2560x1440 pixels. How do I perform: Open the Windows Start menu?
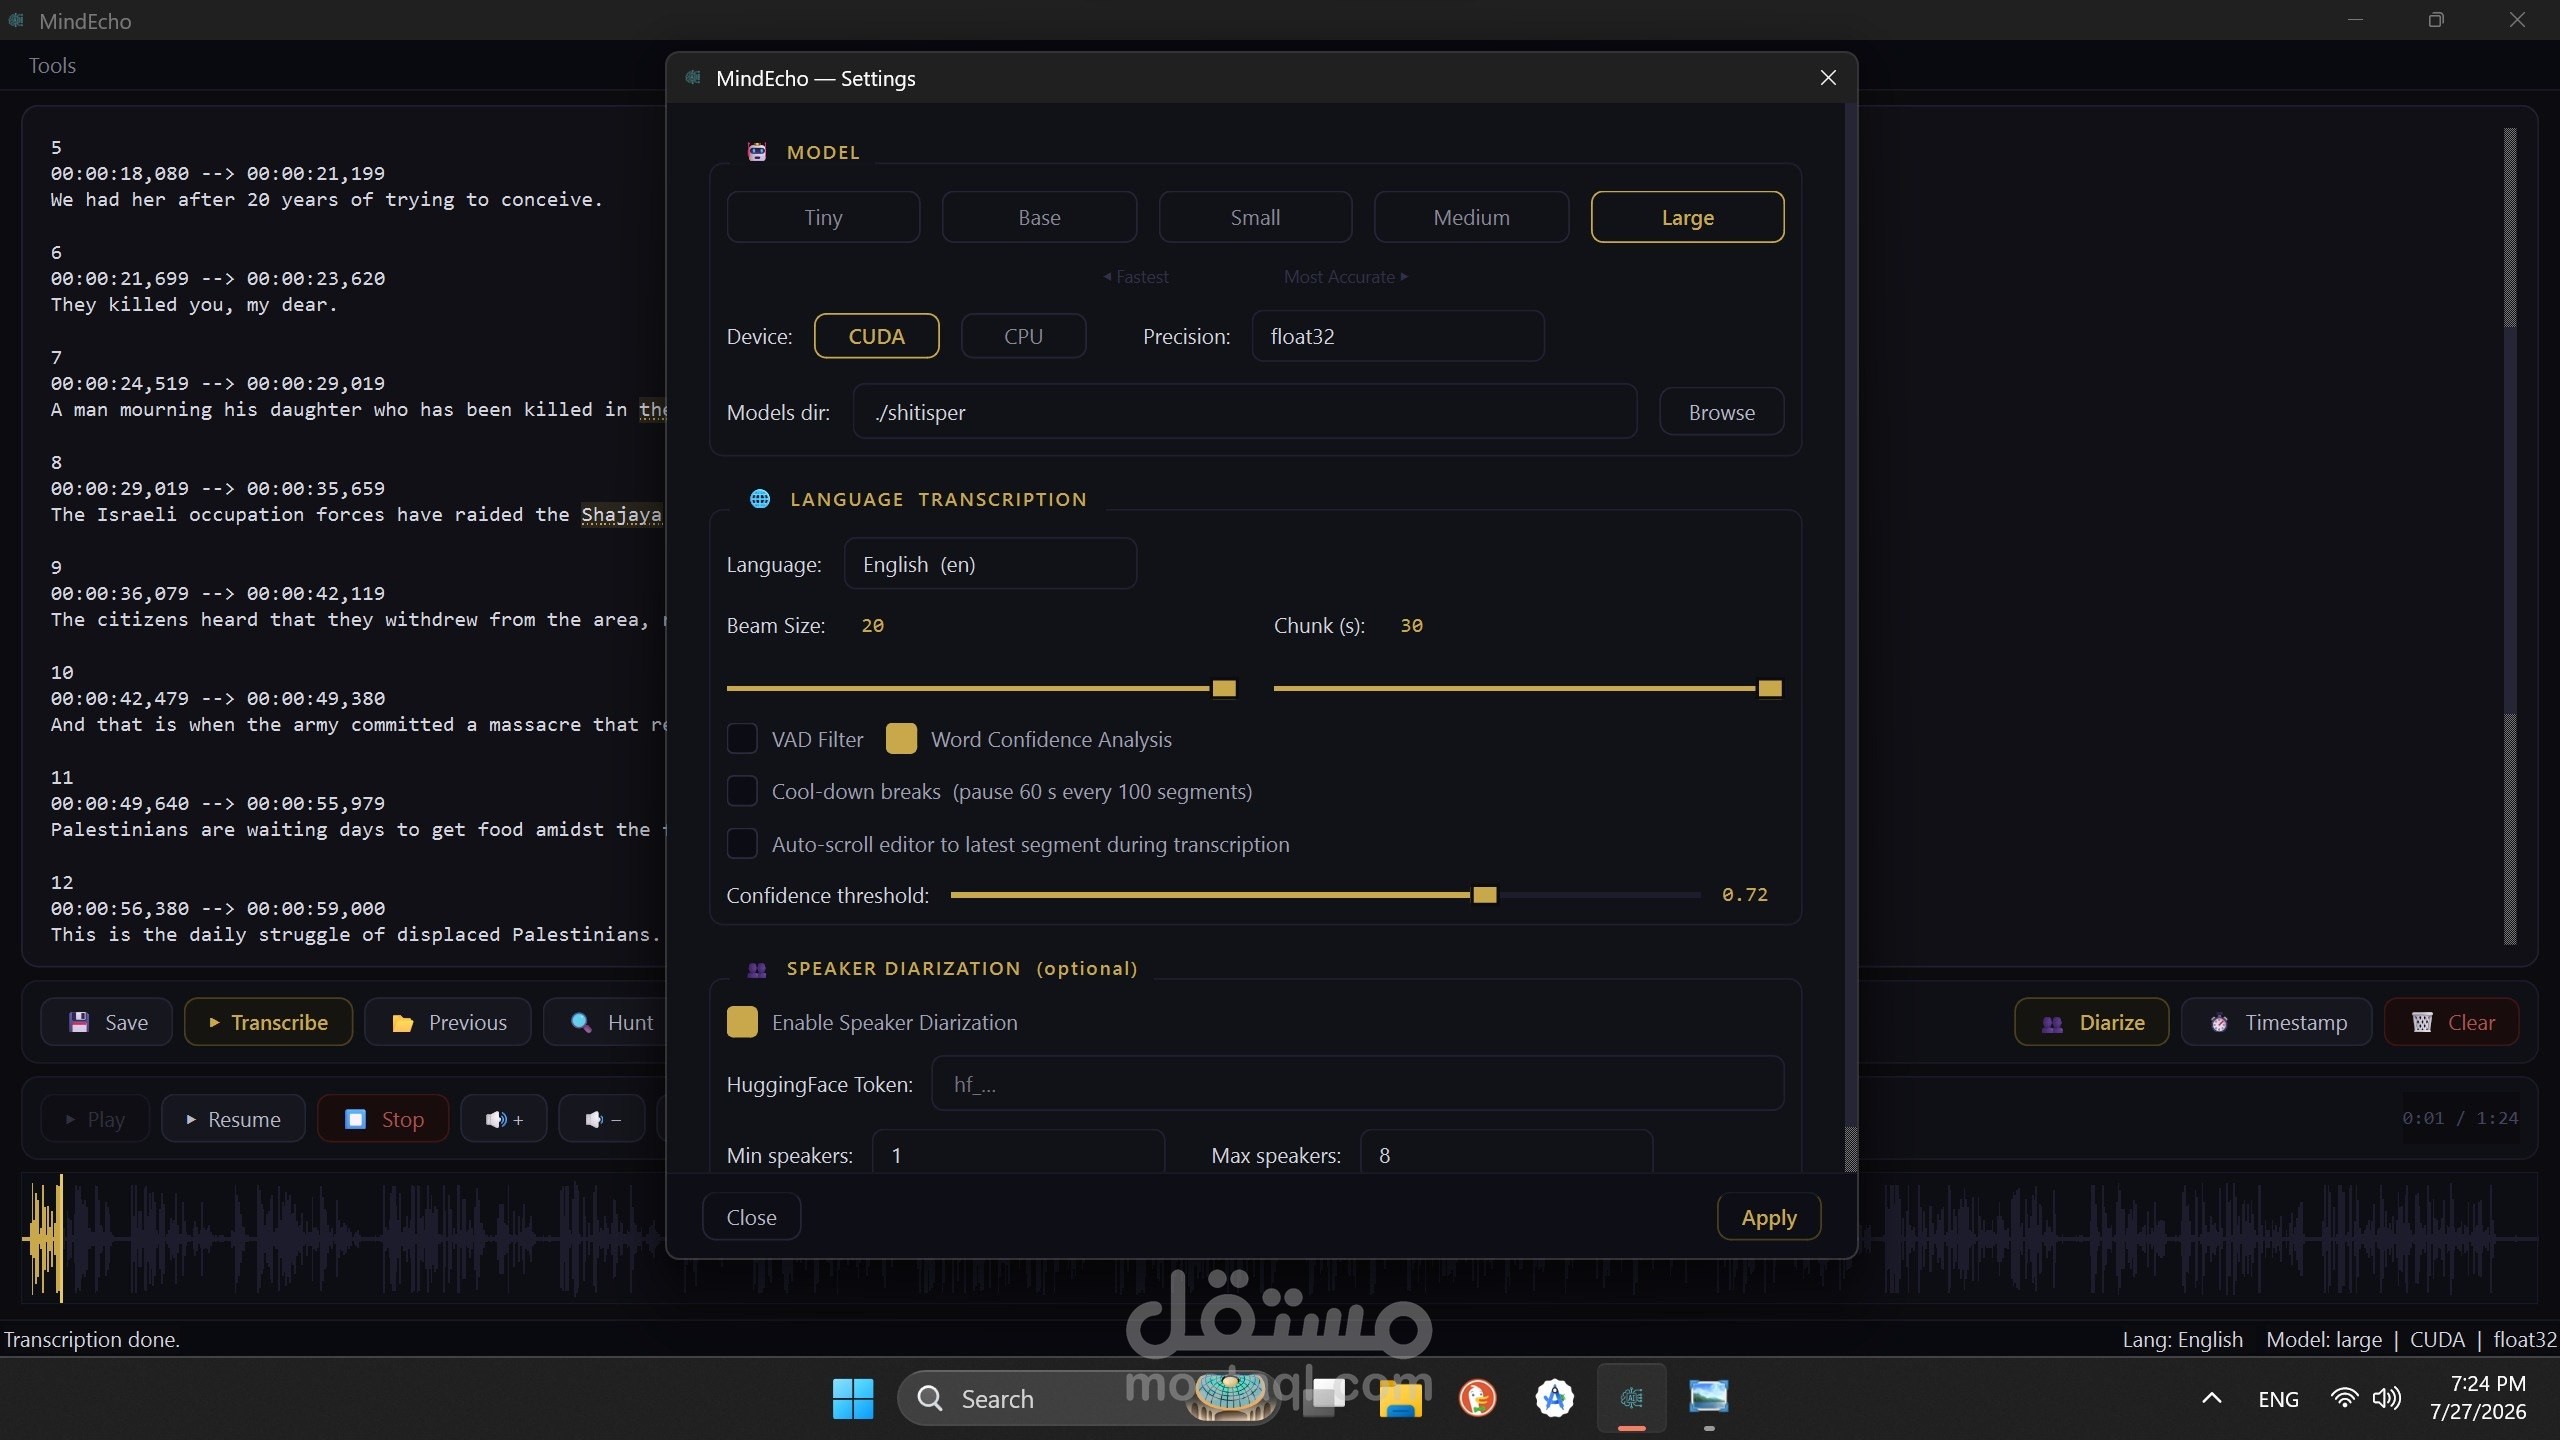853,1398
